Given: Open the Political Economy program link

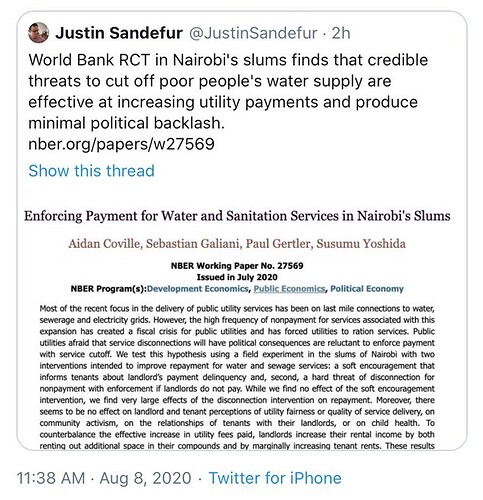Looking at the screenshot, I should point(367,289).
